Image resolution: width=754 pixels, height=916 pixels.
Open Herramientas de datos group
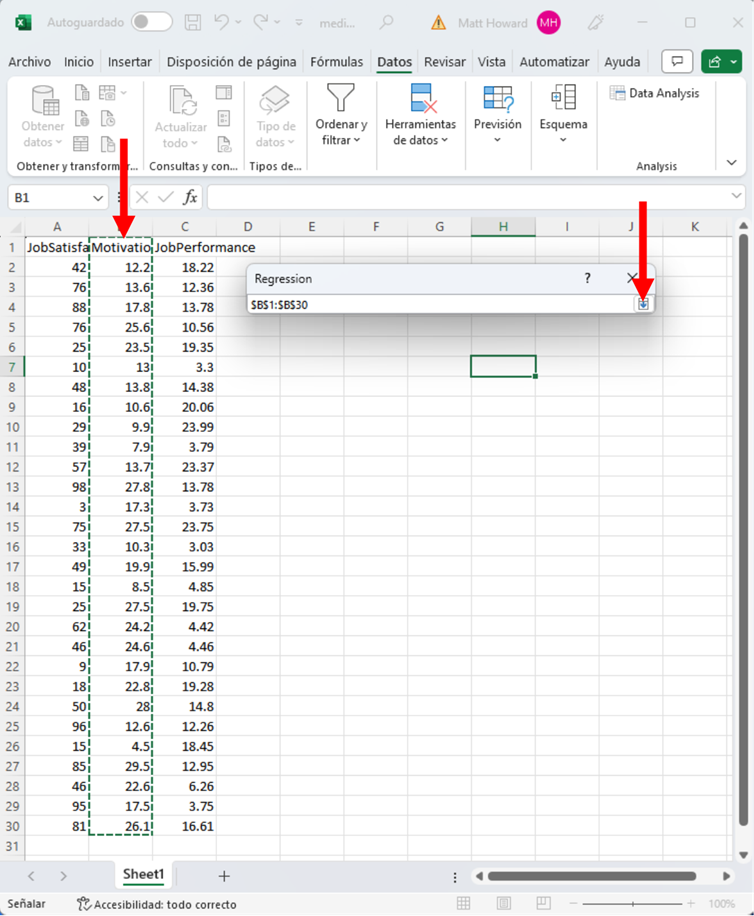420,116
